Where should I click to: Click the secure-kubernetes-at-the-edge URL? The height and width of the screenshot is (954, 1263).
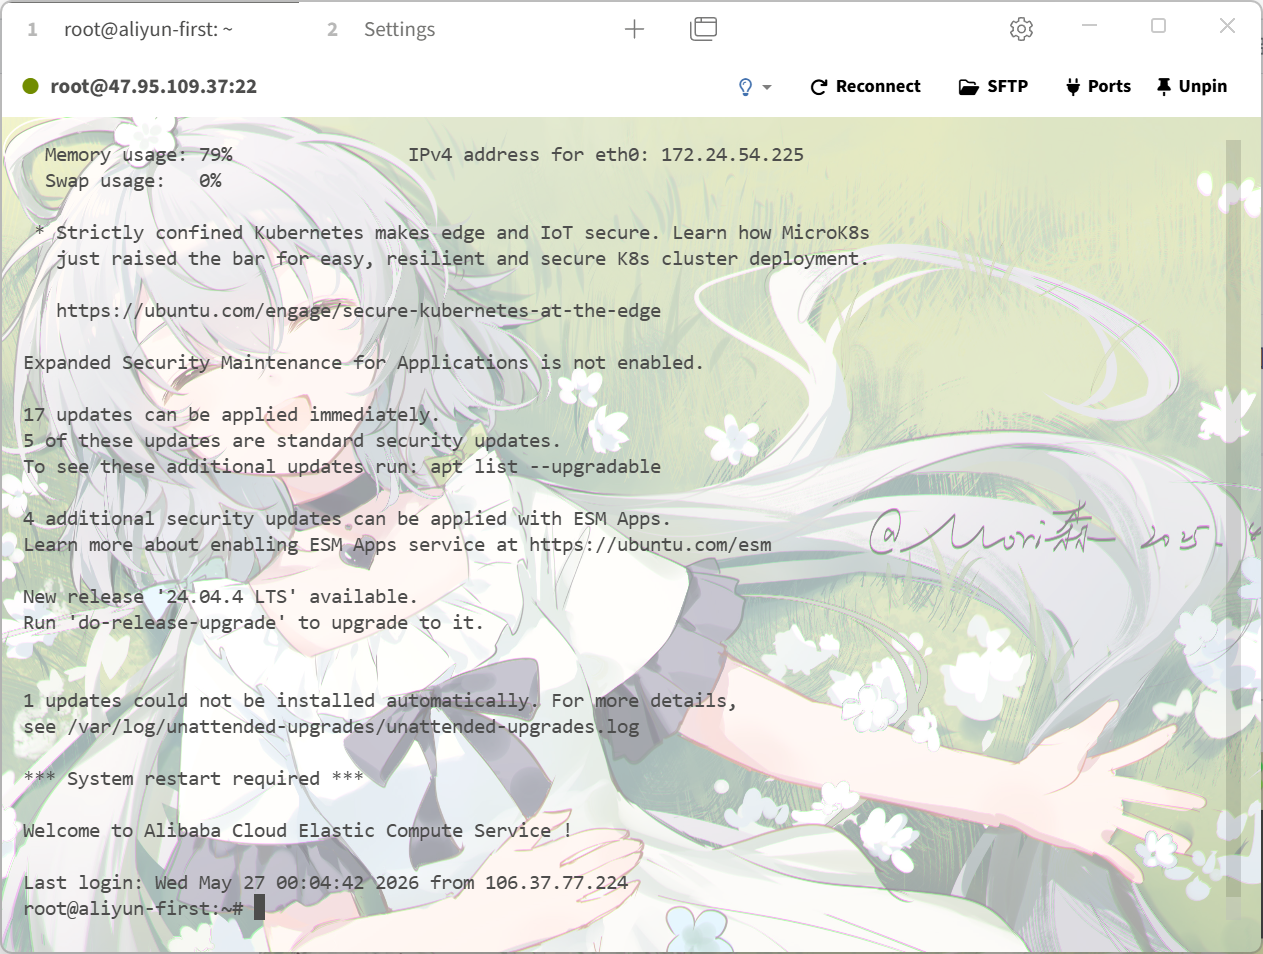(358, 310)
